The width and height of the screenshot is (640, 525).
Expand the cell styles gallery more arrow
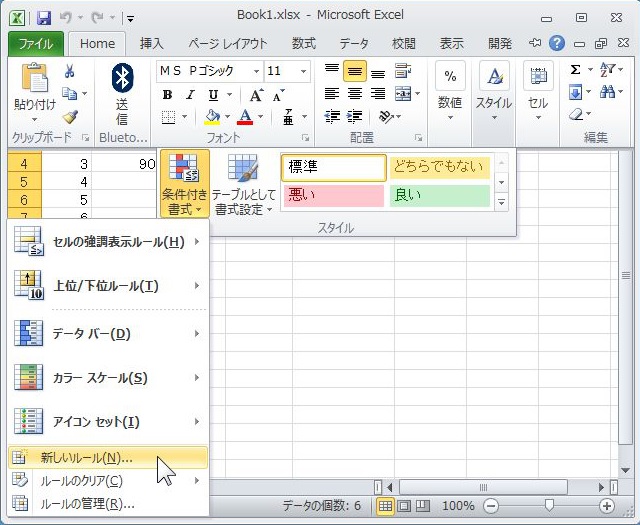(x=502, y=202)
